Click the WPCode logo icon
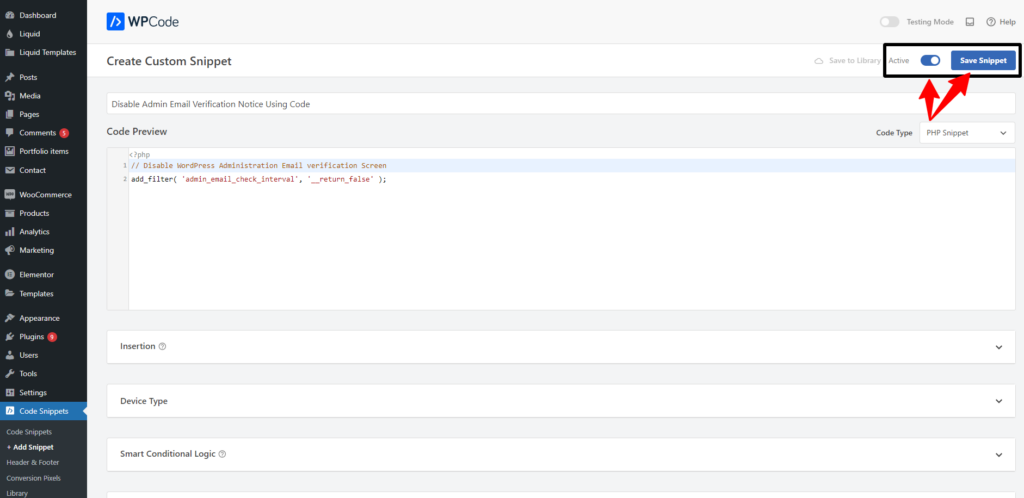The image size is (1024, 498). (116, 21)
